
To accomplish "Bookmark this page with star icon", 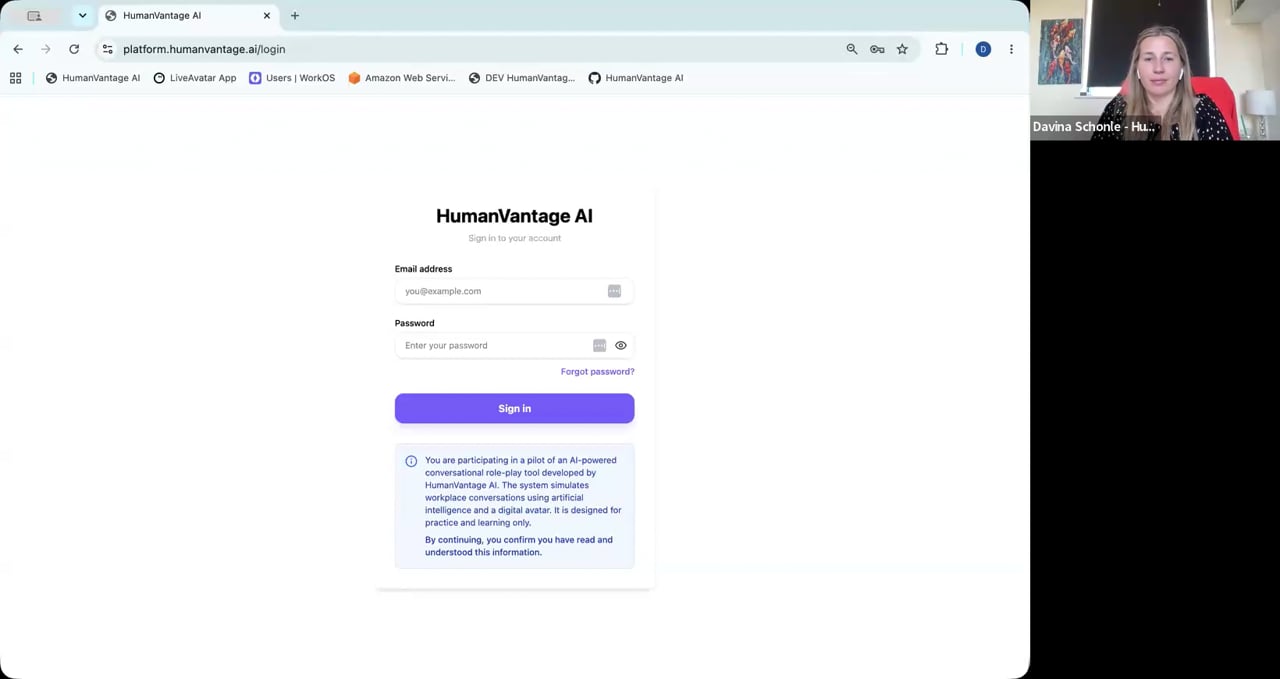I will click(902, 49).
